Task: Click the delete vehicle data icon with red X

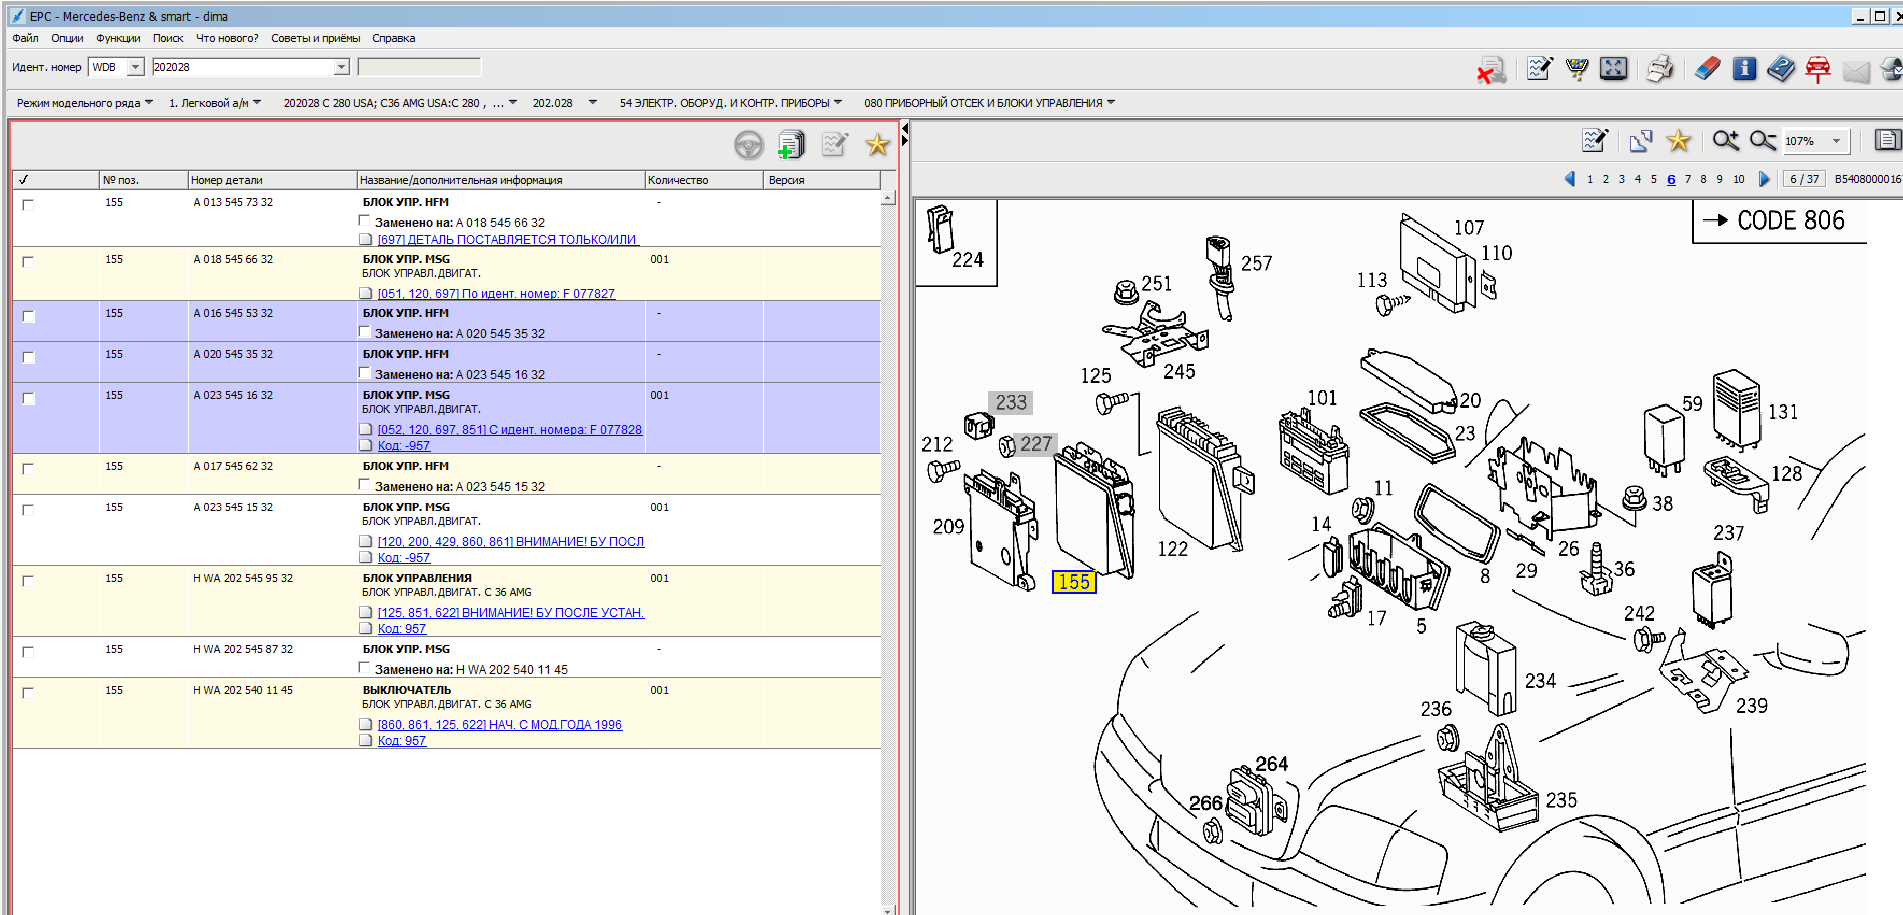Action: [1491, 69]
